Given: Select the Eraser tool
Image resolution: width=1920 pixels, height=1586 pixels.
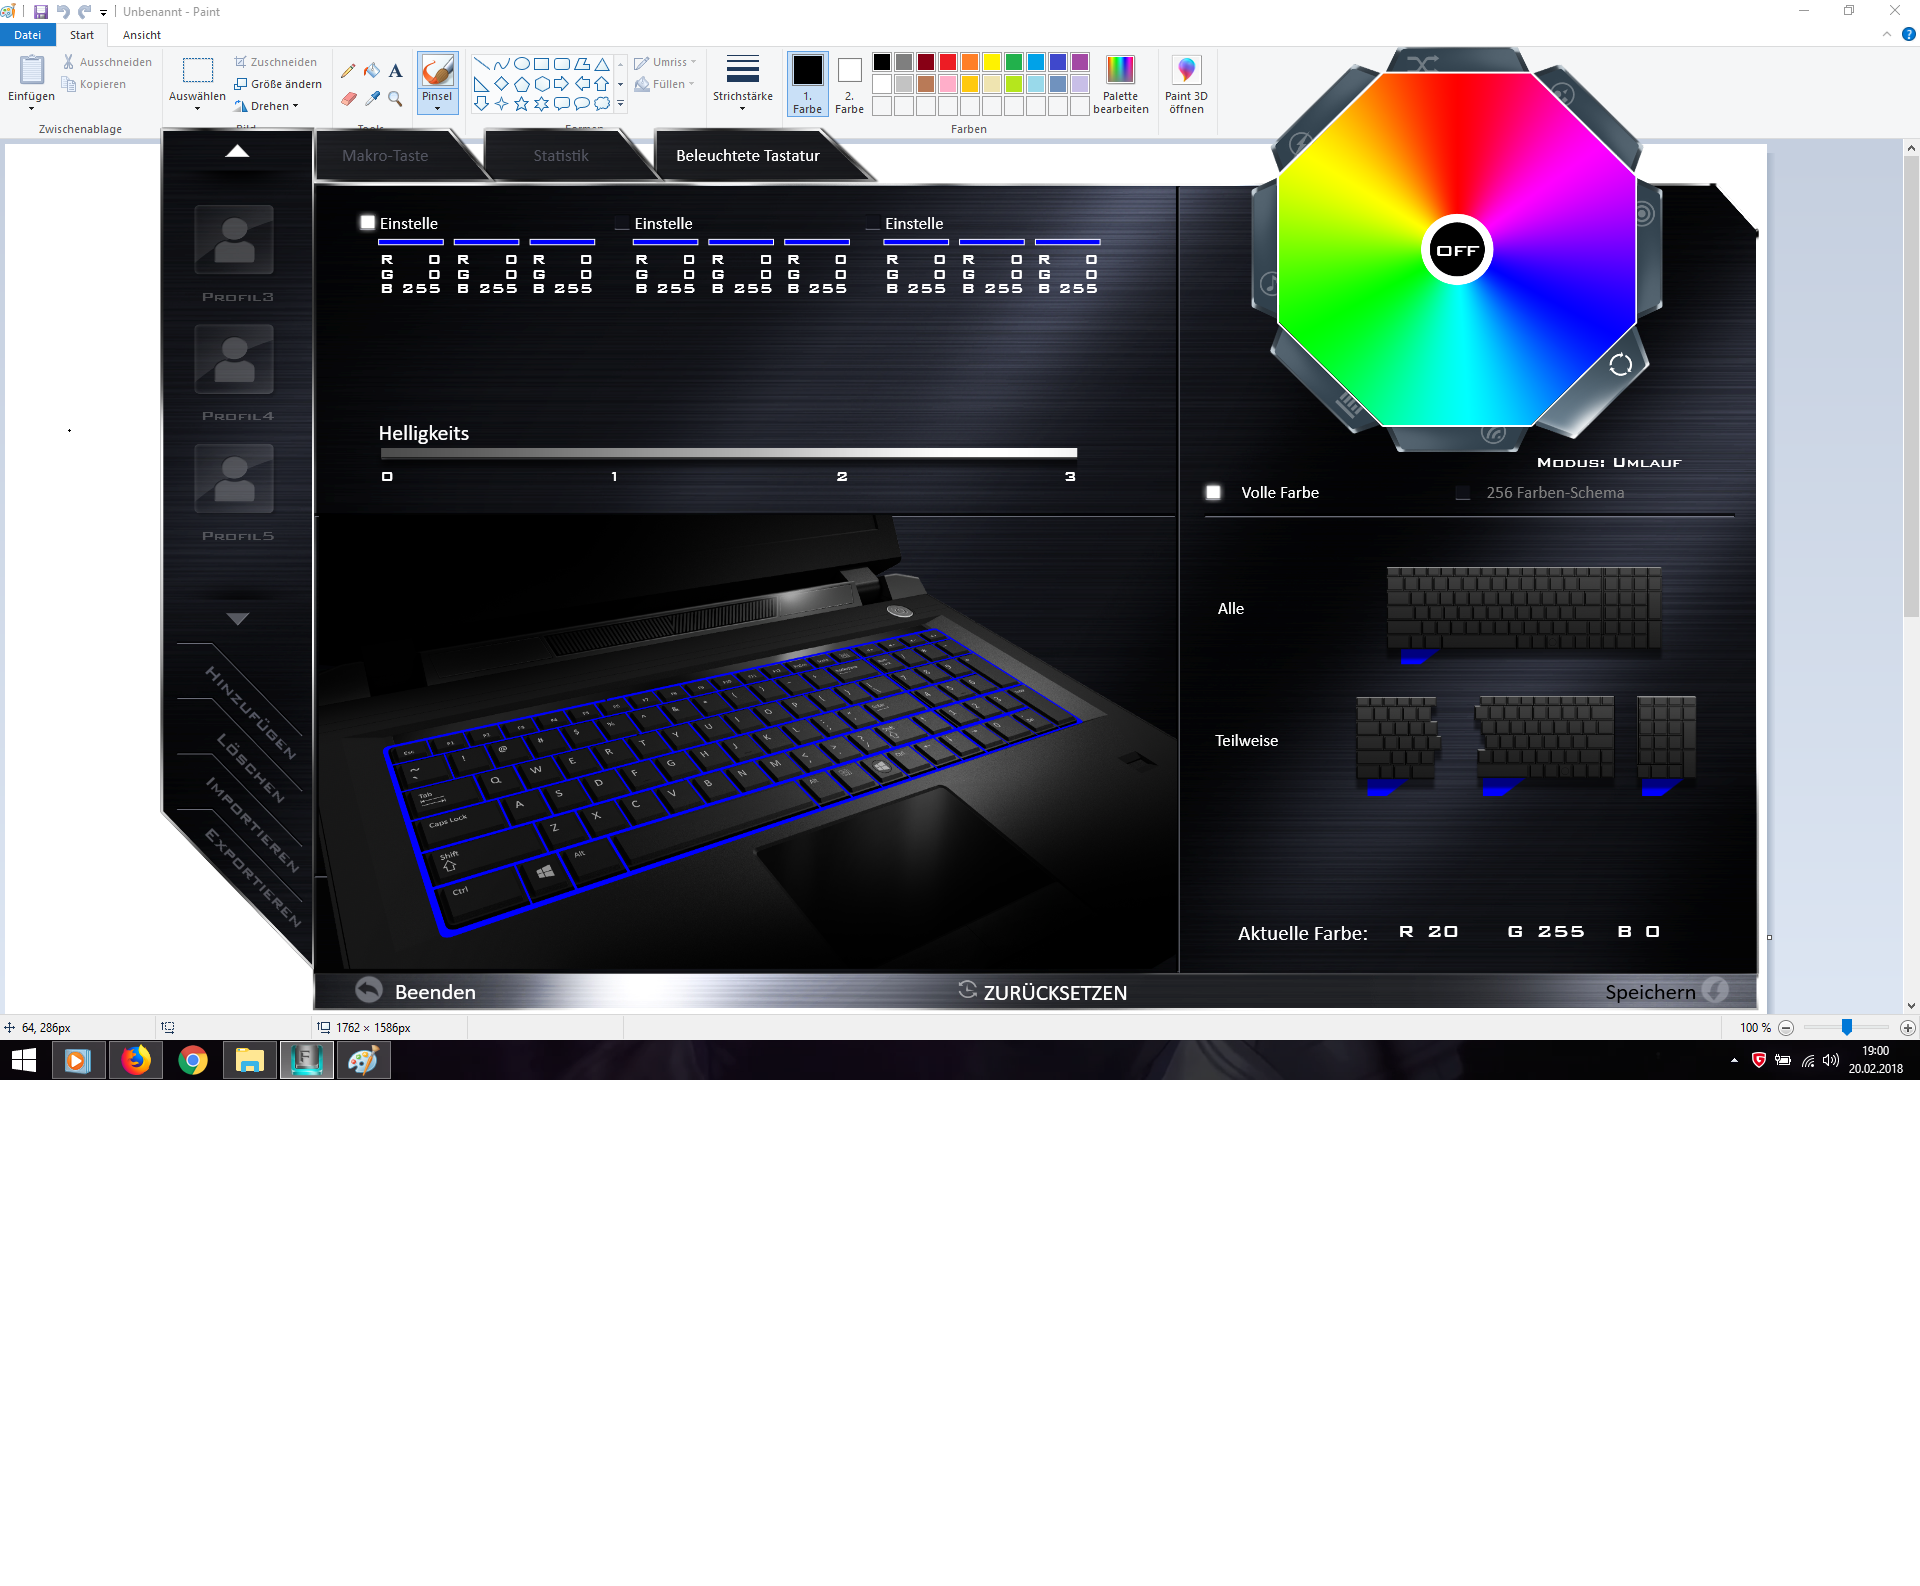Looking at the screenshot, I should 348,99.
